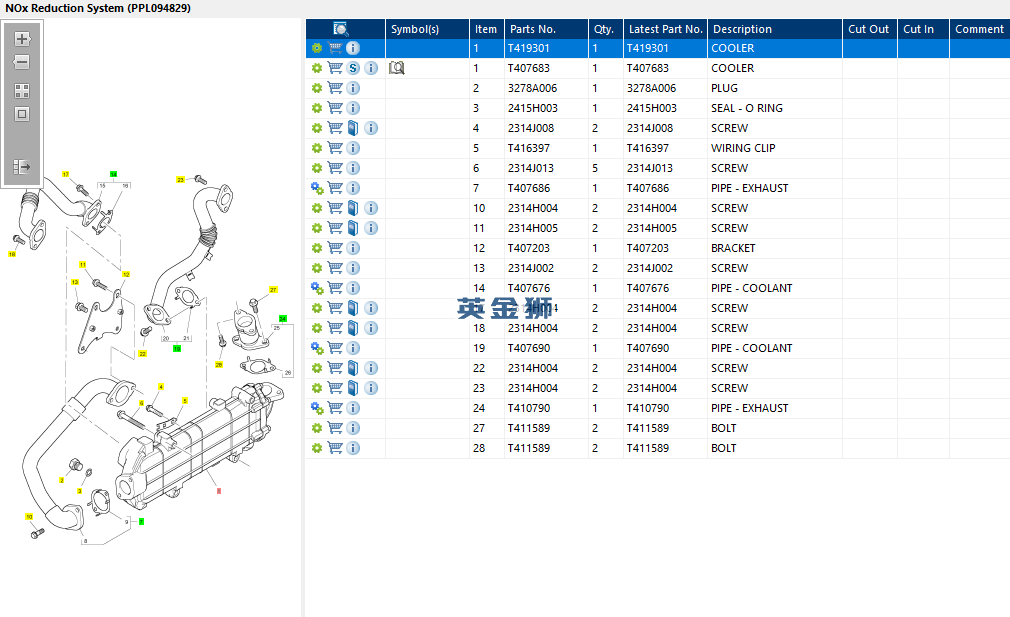Click the panel toggle arrow icon in toolbar
The image size is (1010, 617).
[x=22, y=167]
